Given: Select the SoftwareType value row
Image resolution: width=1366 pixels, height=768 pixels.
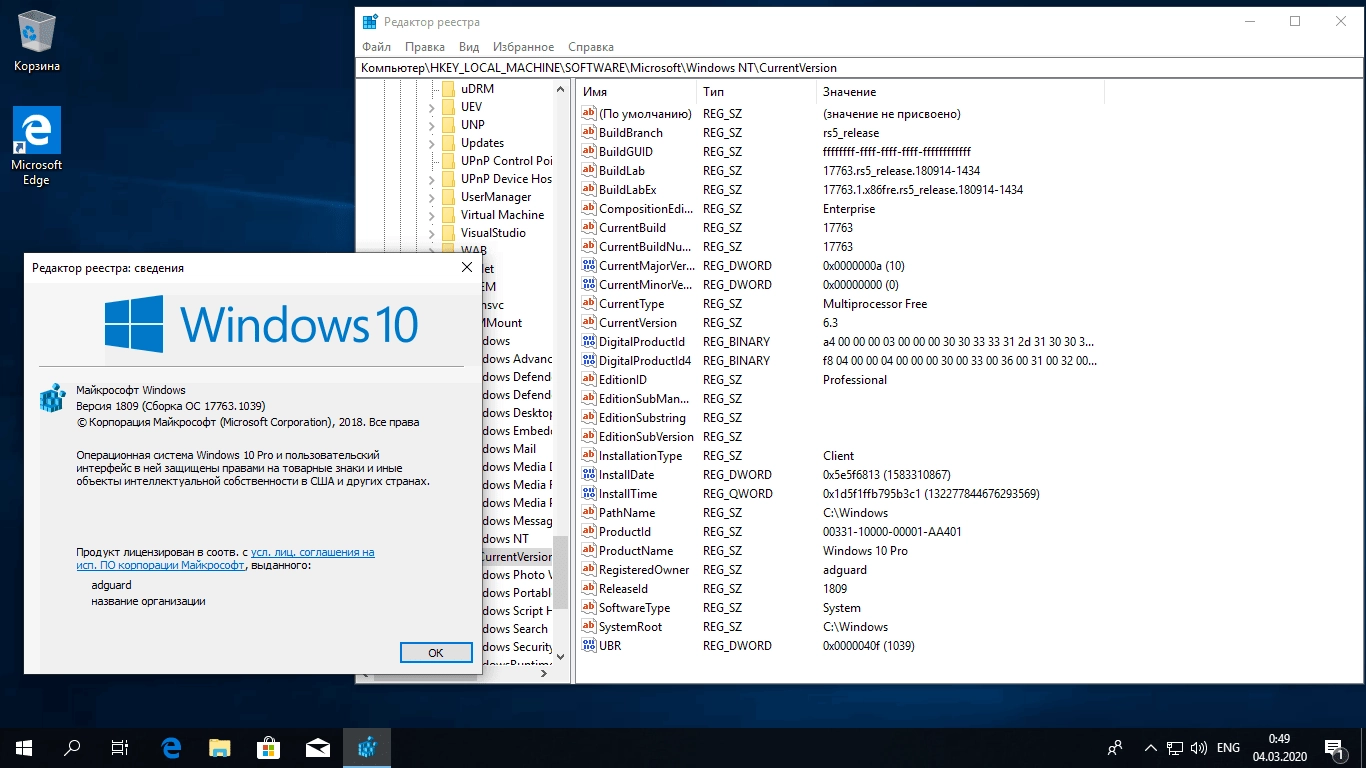Looking at the screenshot, I should (x=840, y=608).
